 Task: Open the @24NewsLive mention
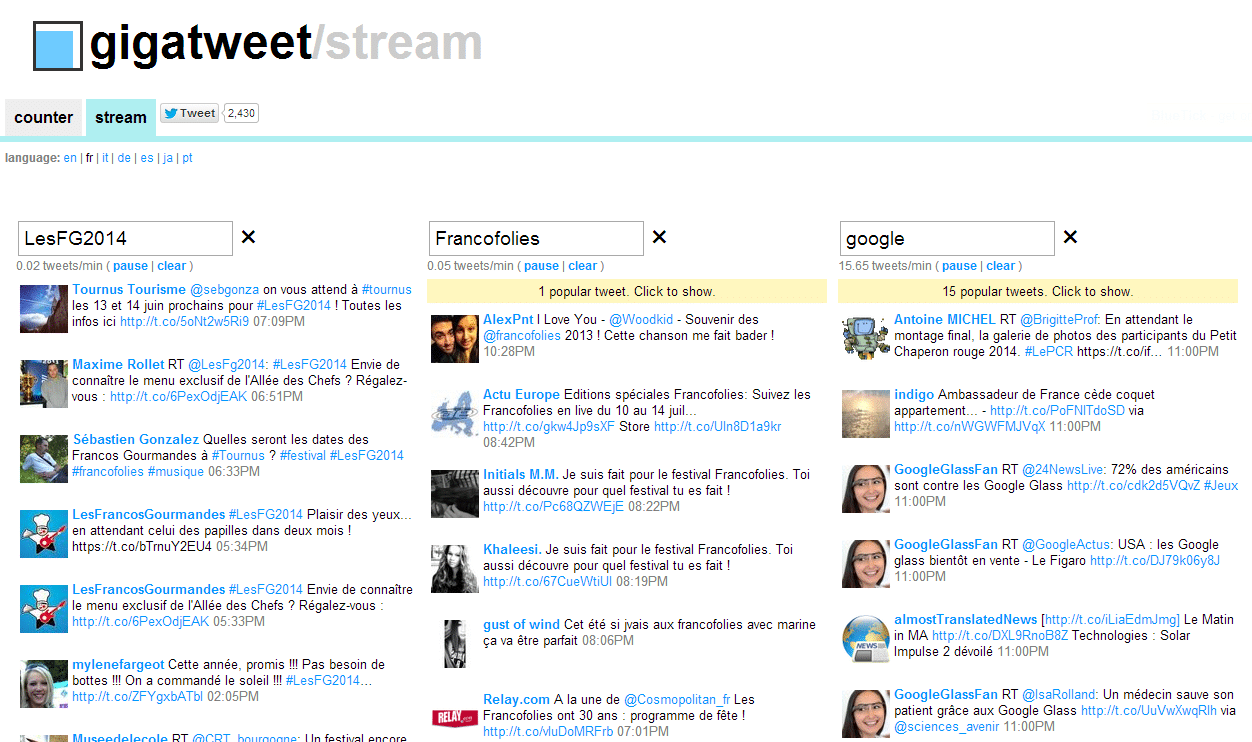click(1062, 470)
